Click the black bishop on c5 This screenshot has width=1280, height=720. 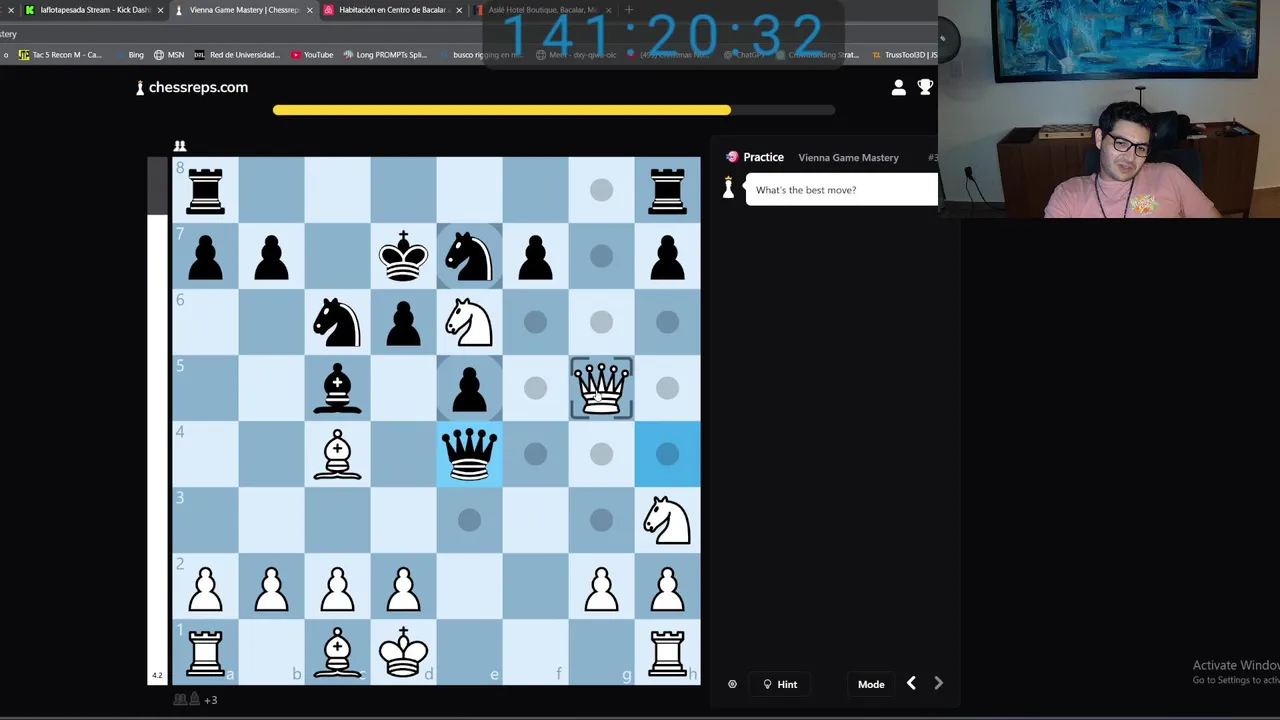337,388
